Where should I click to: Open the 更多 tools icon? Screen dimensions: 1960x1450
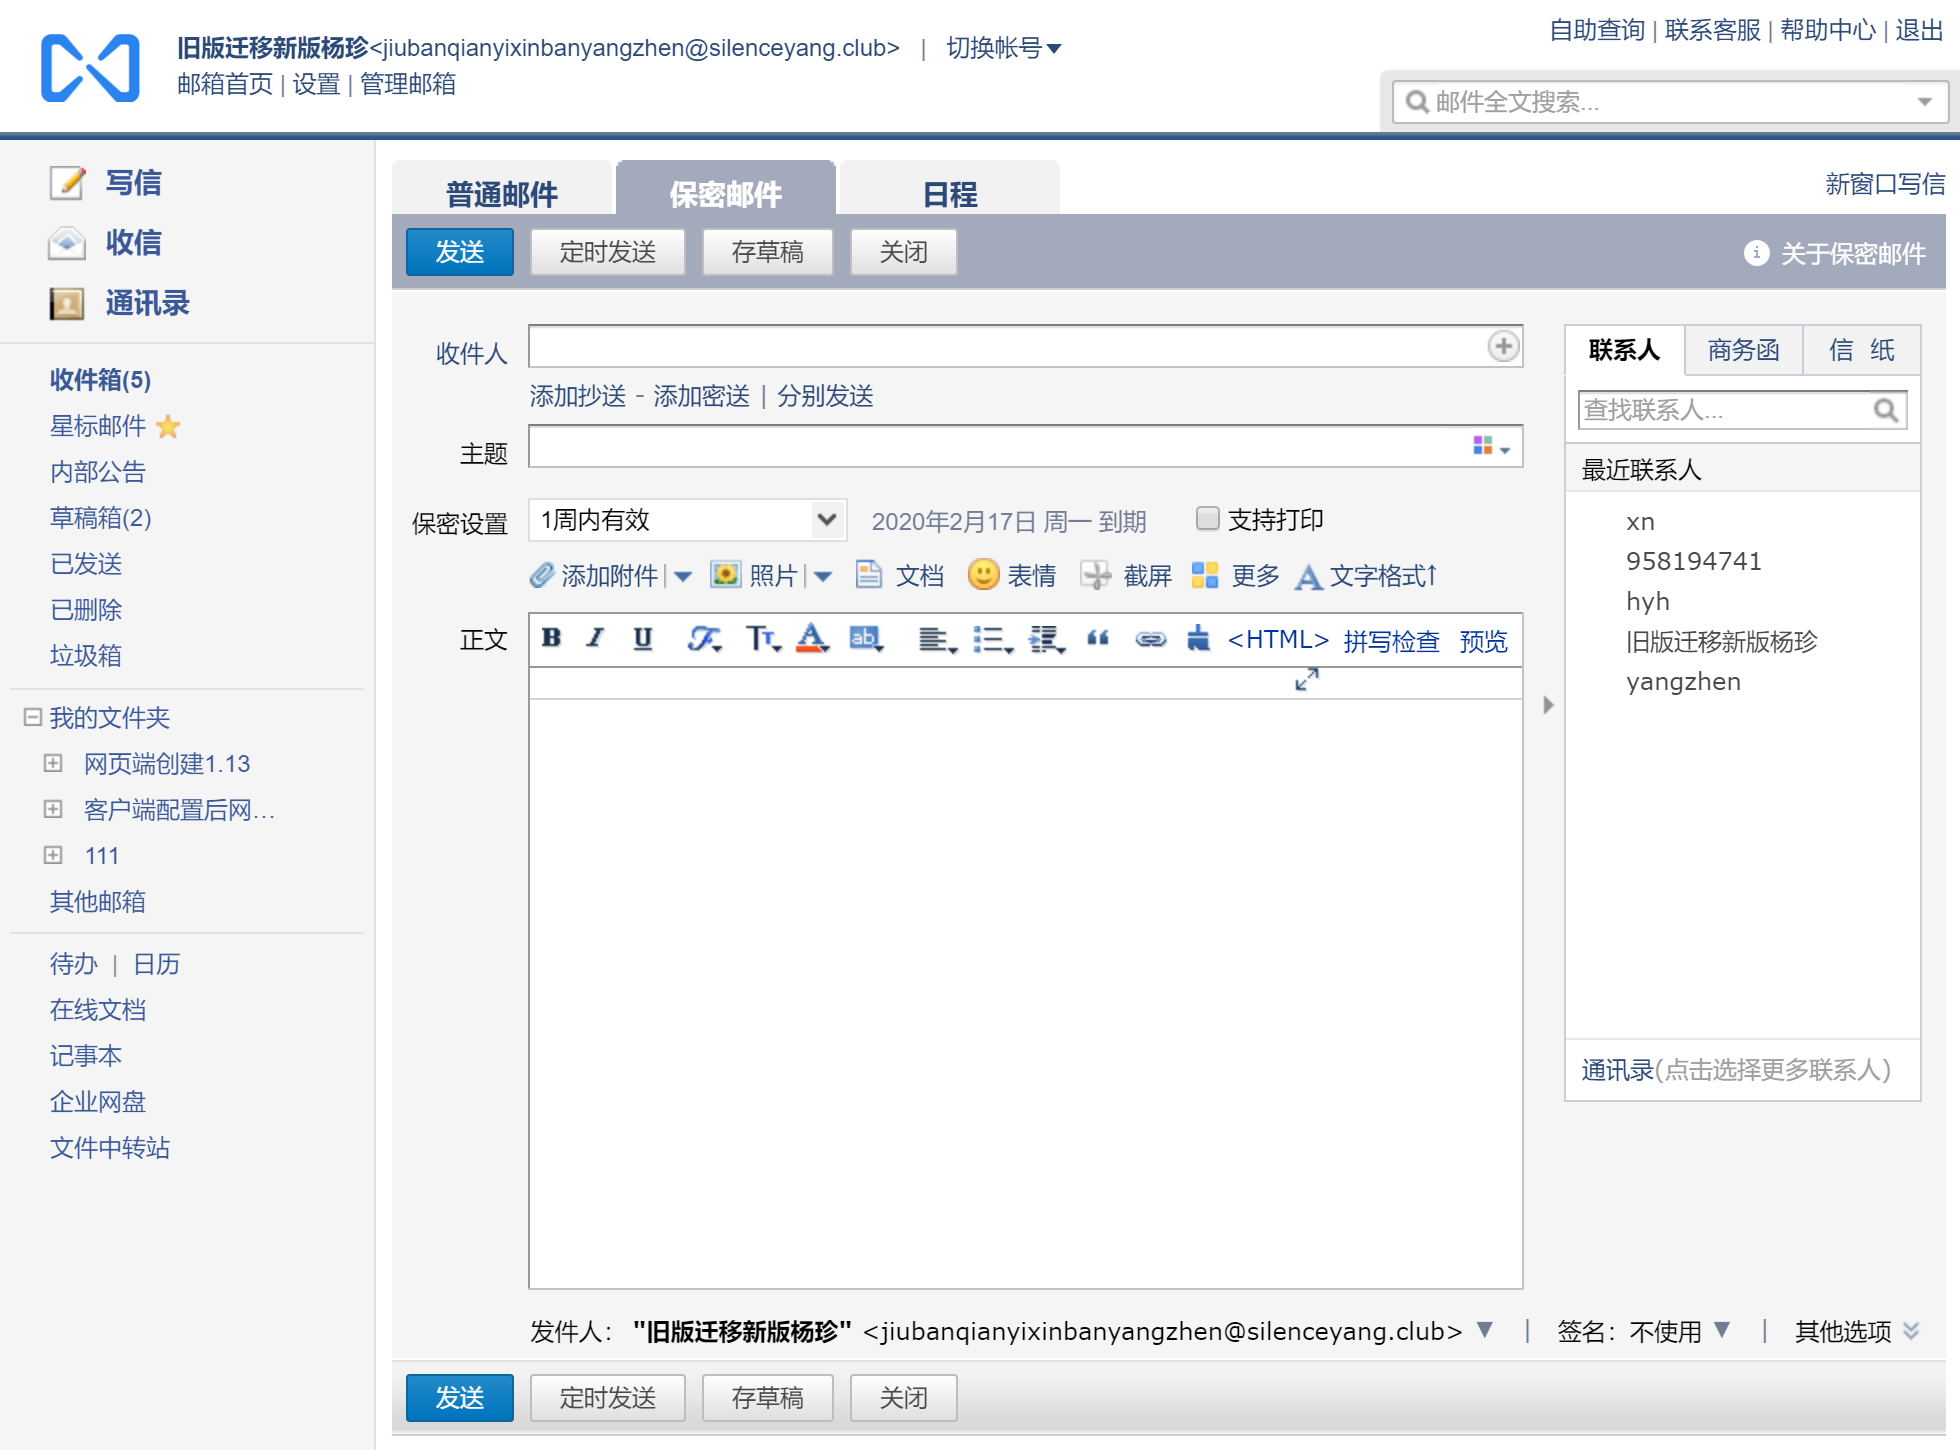point(1205,575)
